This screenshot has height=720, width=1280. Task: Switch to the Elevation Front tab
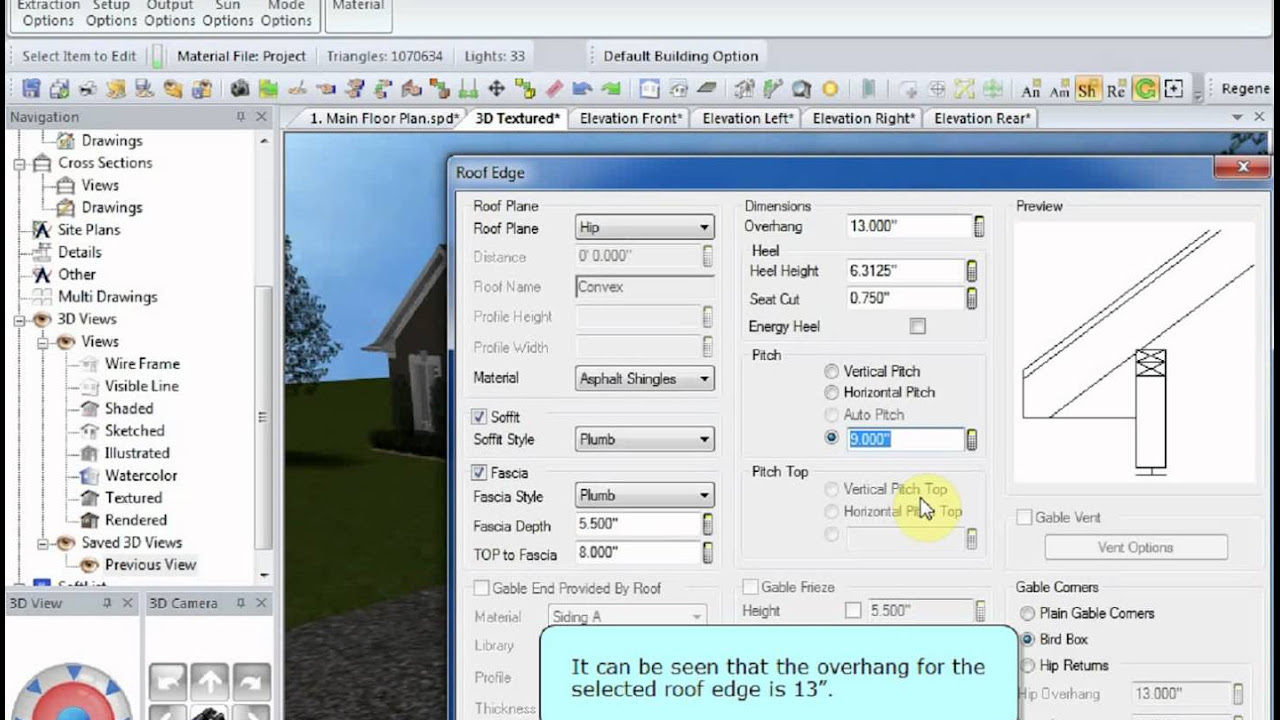pyautogui.click(x=631, y=118)
